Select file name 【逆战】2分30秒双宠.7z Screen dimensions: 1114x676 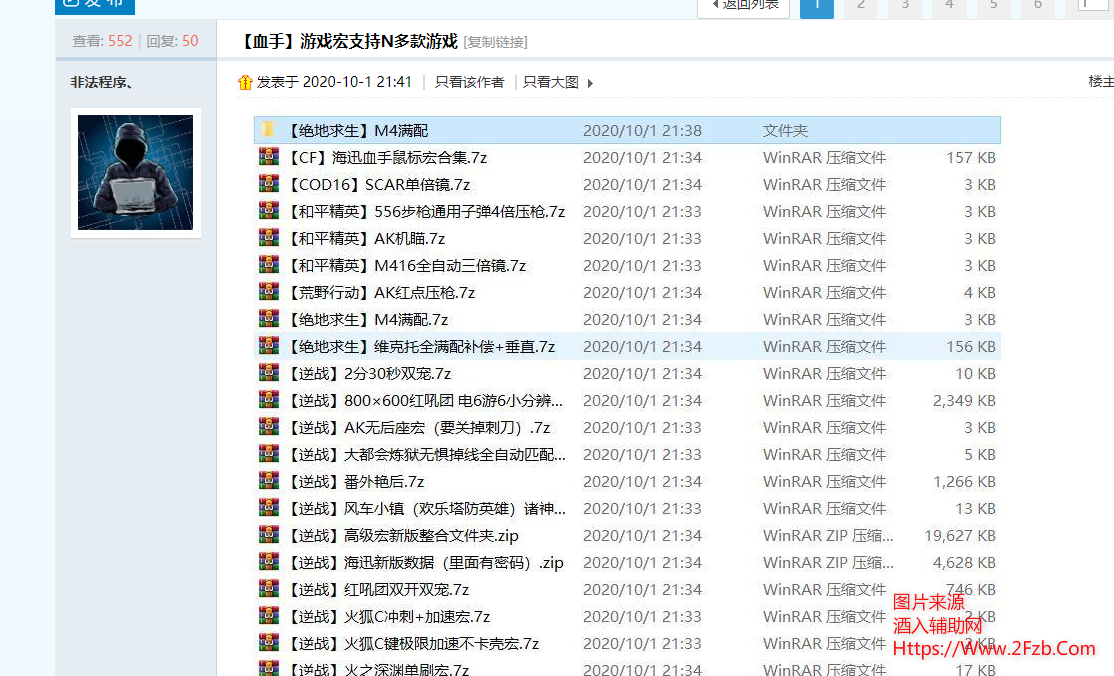[x=369, y=373]
